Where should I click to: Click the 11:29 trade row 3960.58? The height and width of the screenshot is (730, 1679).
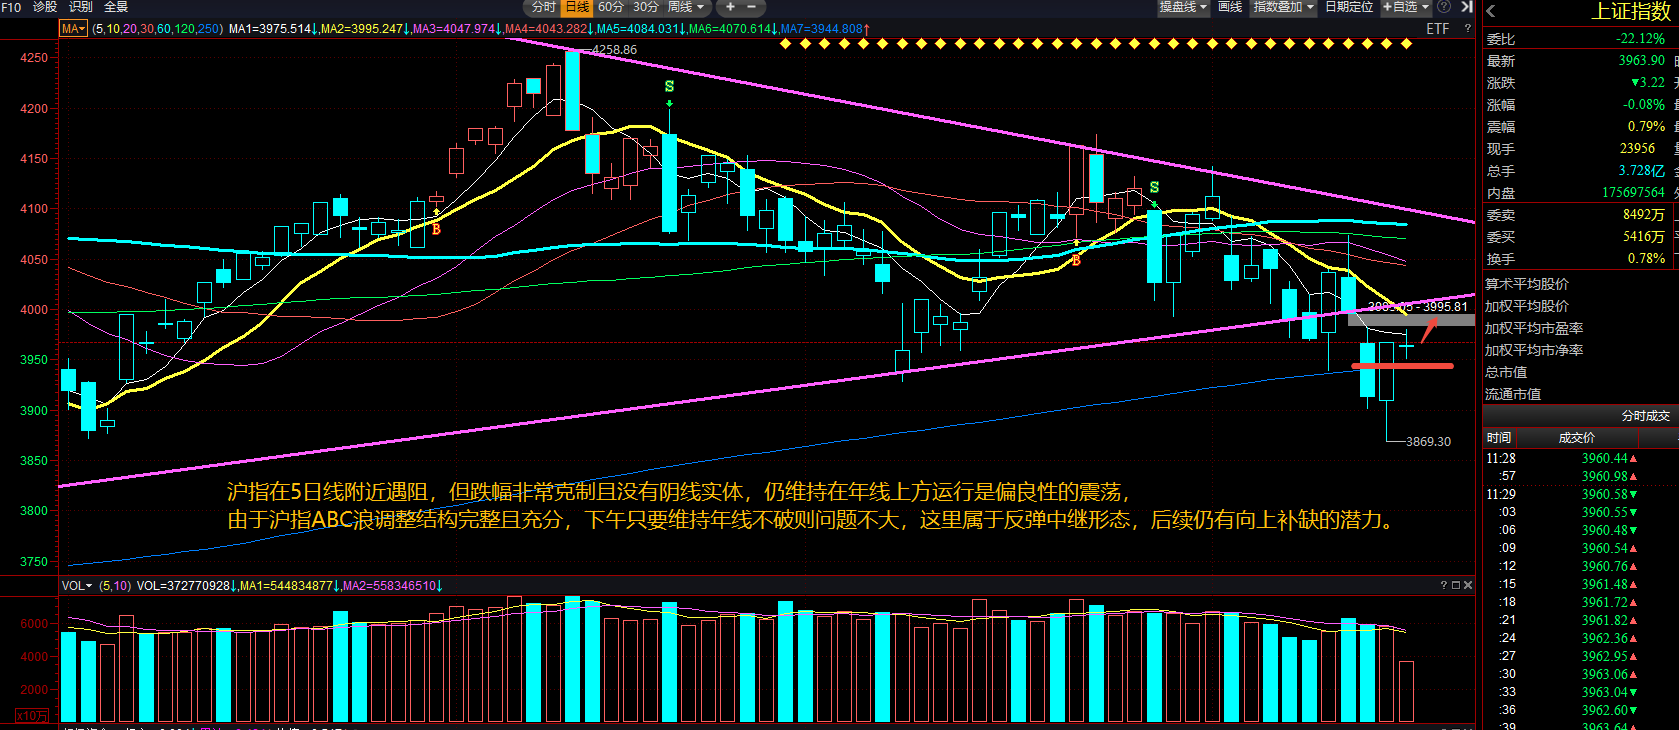[x=1580, y=495]
